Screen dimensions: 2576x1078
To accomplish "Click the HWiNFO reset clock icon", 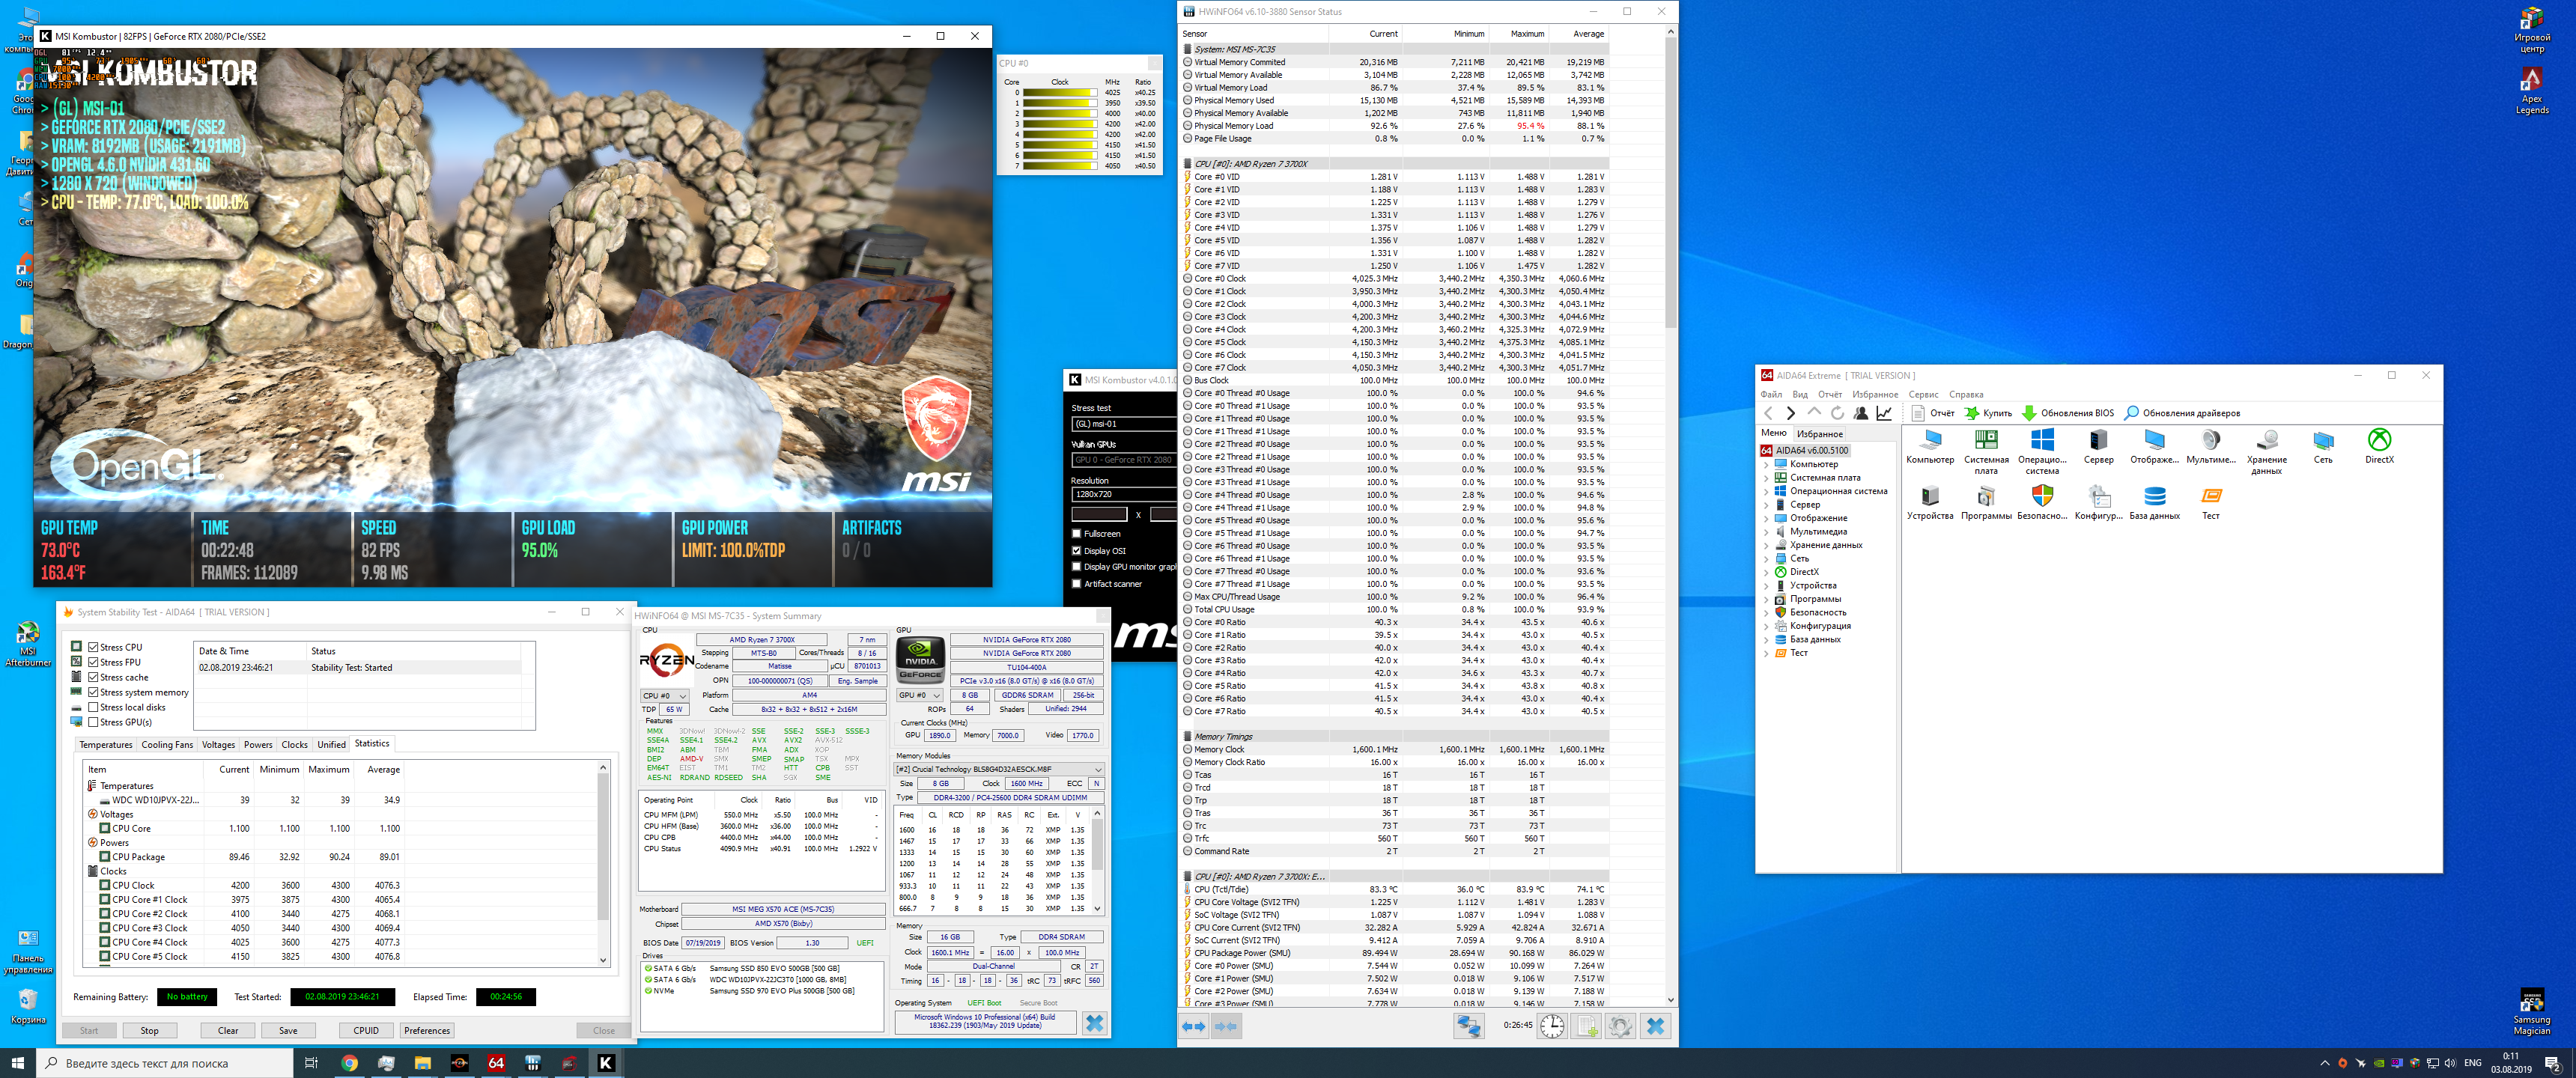I will click(1552, 1025).
